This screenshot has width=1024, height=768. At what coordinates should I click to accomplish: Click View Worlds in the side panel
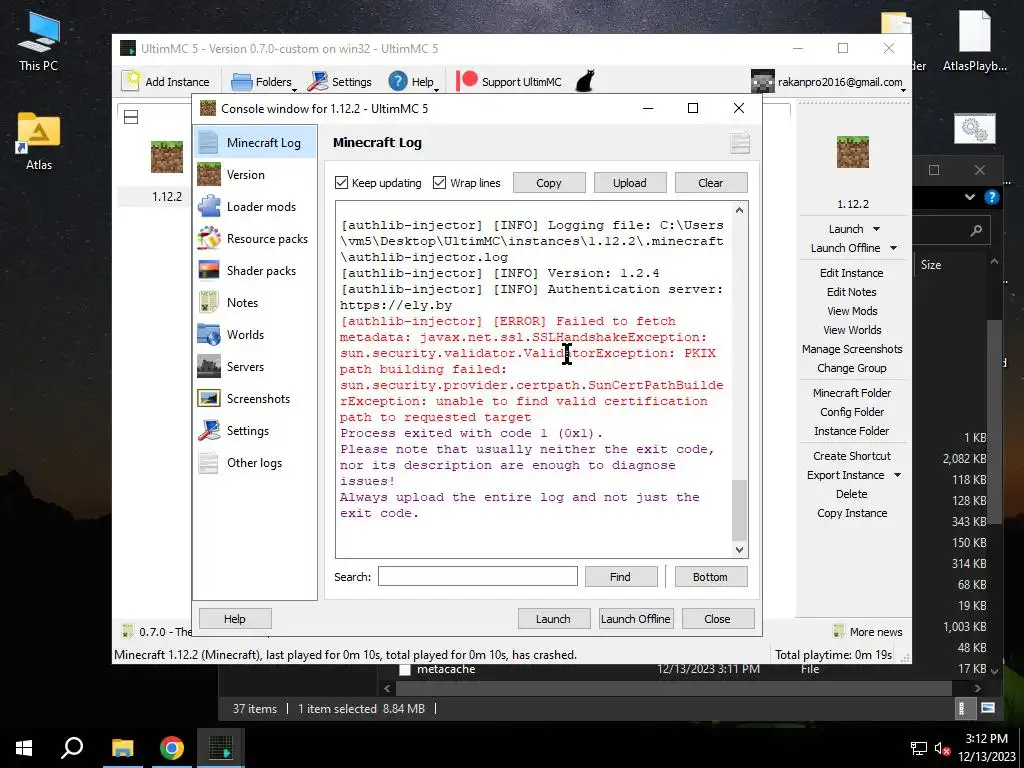point(852,330)
